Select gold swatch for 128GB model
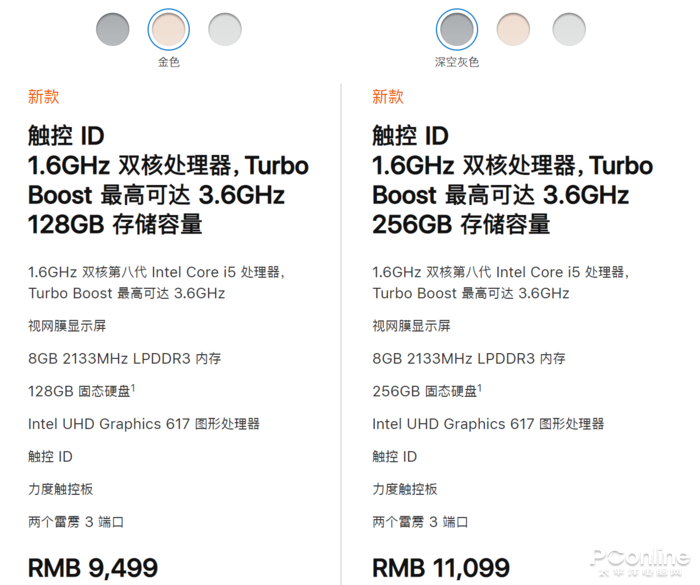This screenshot has width=700, height=585. tap(169, 29)
